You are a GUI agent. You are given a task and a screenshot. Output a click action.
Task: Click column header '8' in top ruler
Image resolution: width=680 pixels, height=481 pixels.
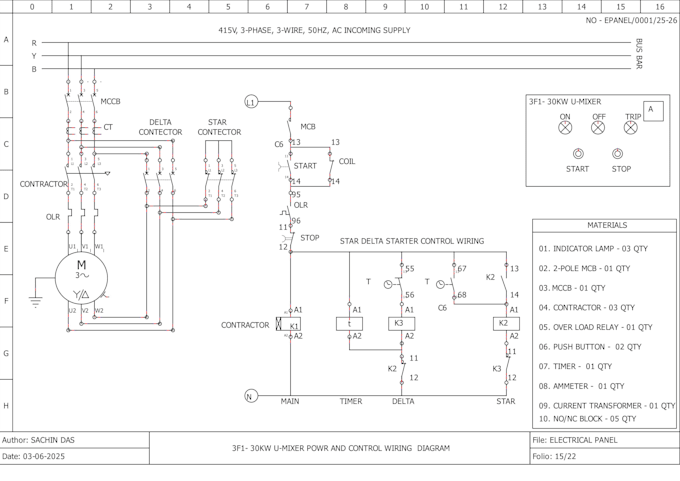tap(346, 7)
